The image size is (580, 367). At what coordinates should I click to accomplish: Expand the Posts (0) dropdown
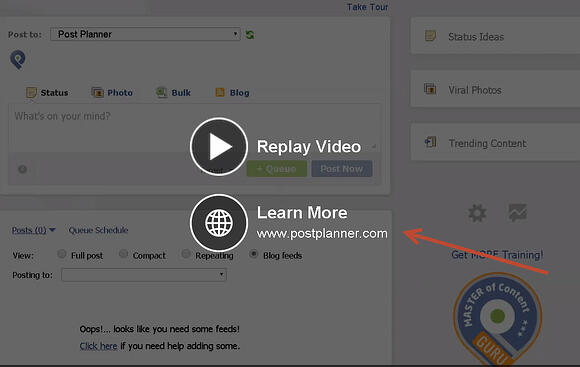click(x=33, y=230)
